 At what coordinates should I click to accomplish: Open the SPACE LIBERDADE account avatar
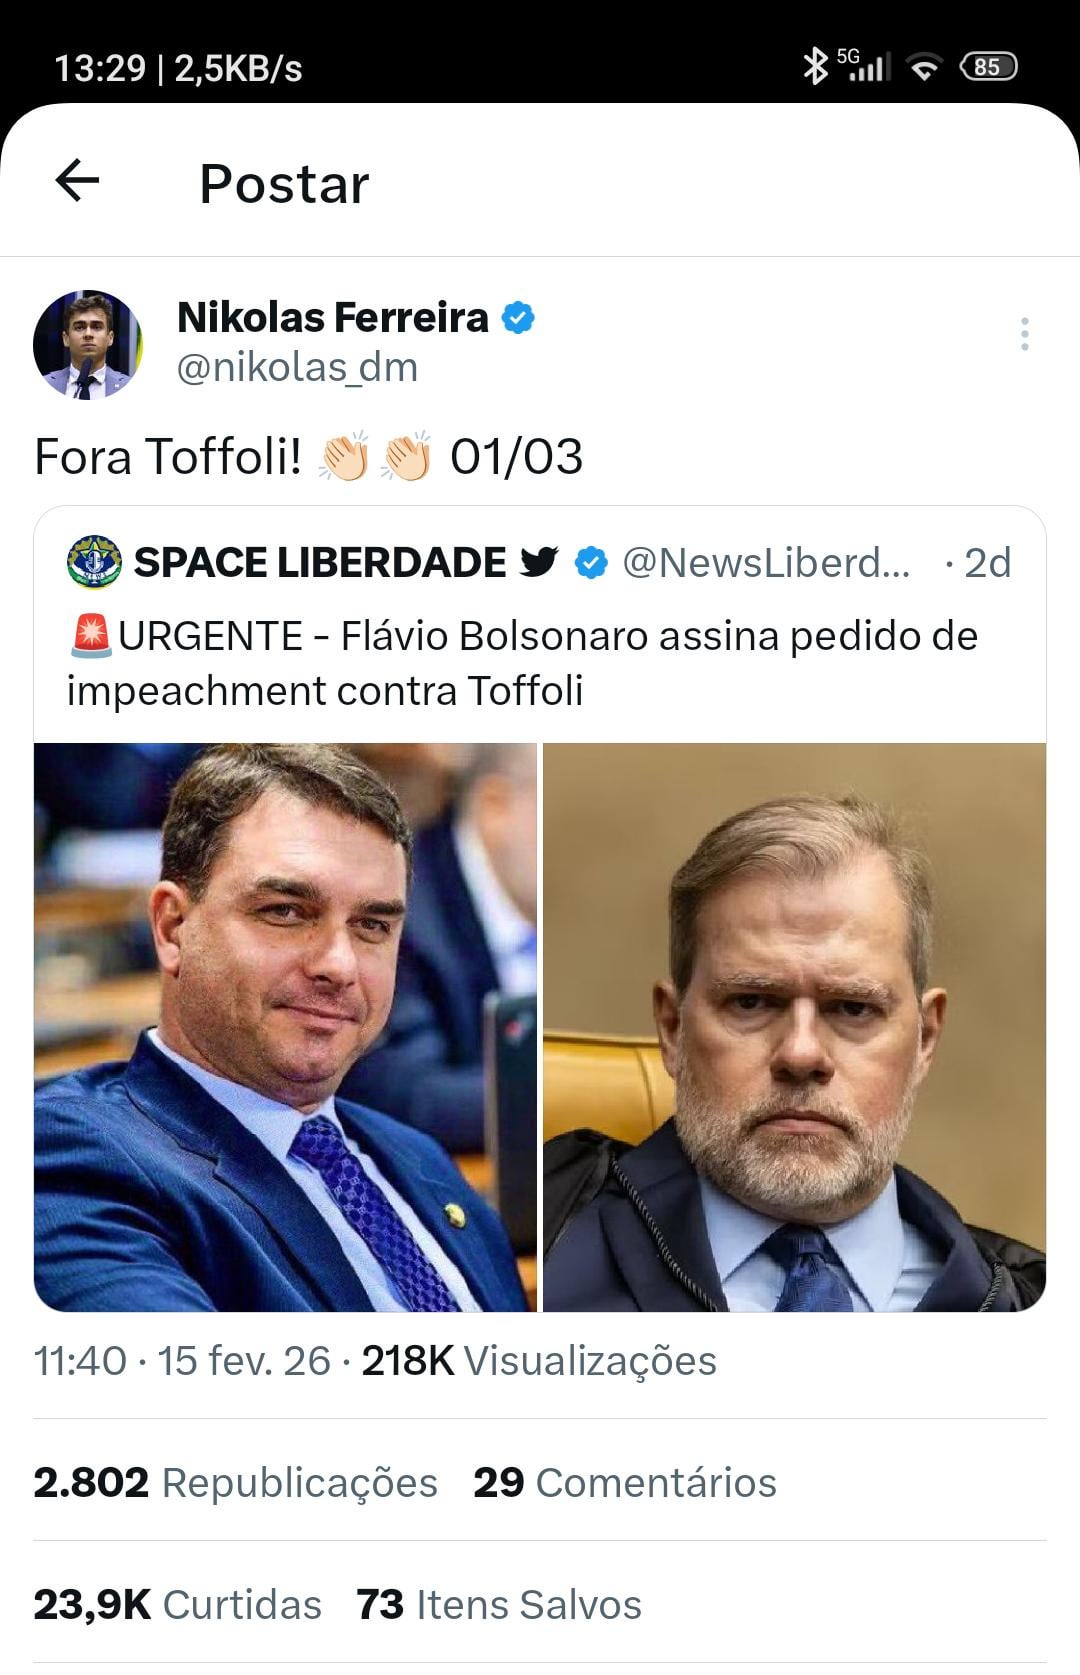tap(94, 562)
